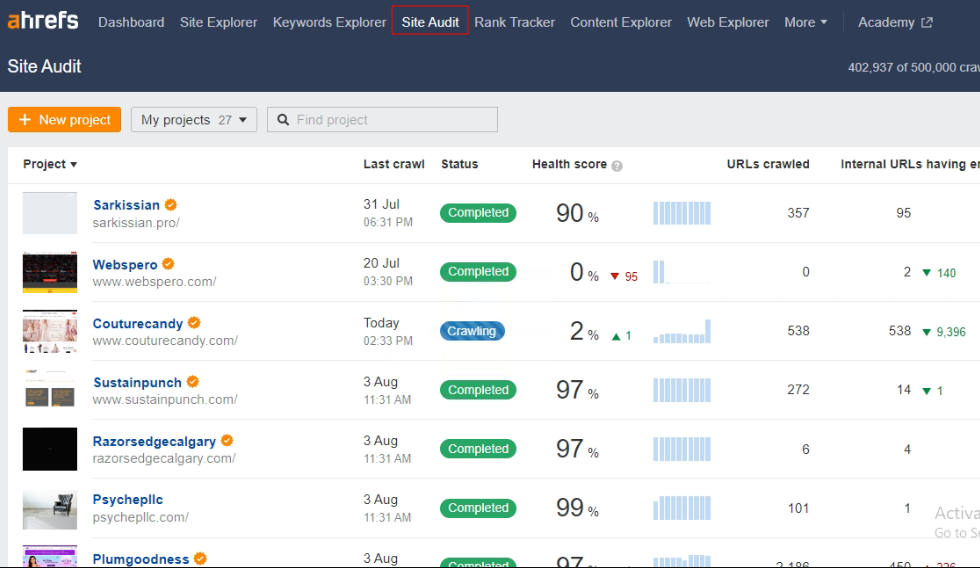The width and height of the screenshot is (980, 568).
Task: Click the Couturecandy thumbnail
Action: [50, 331]
